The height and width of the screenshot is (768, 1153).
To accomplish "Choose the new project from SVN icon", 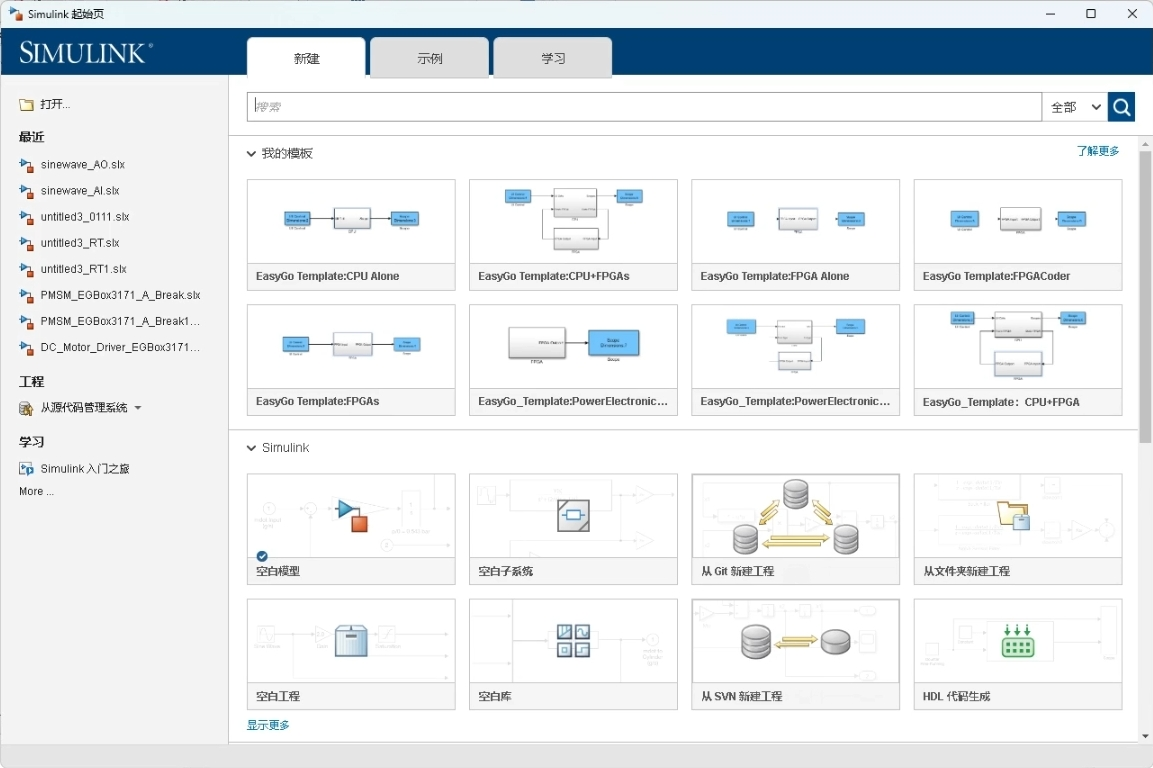I will point(795,640).
